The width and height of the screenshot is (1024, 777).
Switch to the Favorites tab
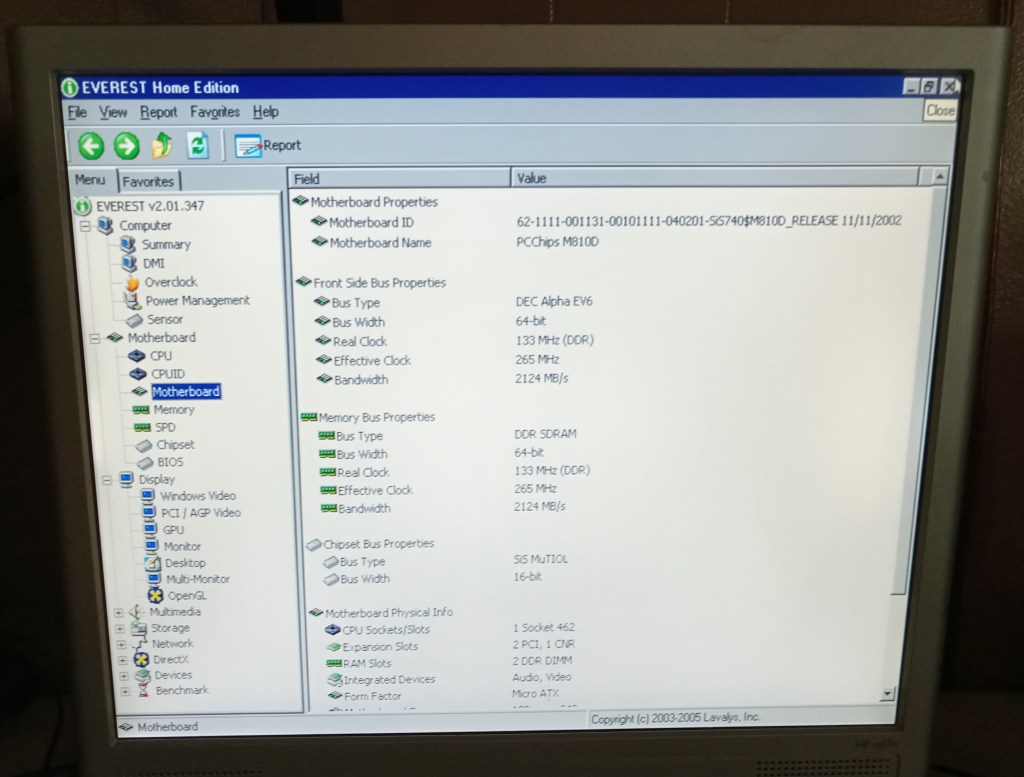tap(149, 181)
